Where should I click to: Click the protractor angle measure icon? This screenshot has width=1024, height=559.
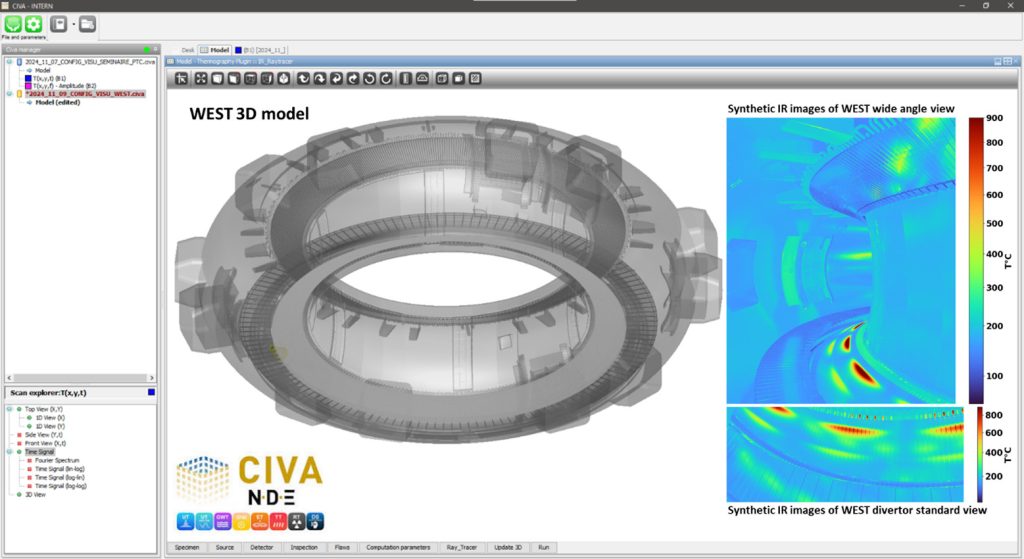[x=423, y=78]
